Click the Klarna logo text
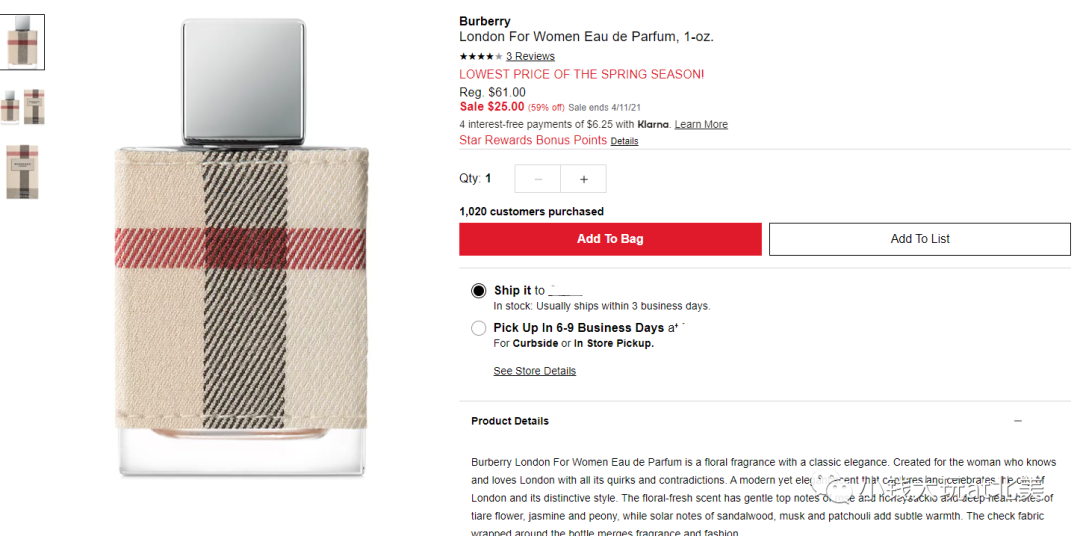Viewport: 1080px width, 536px height. point(654,125)
